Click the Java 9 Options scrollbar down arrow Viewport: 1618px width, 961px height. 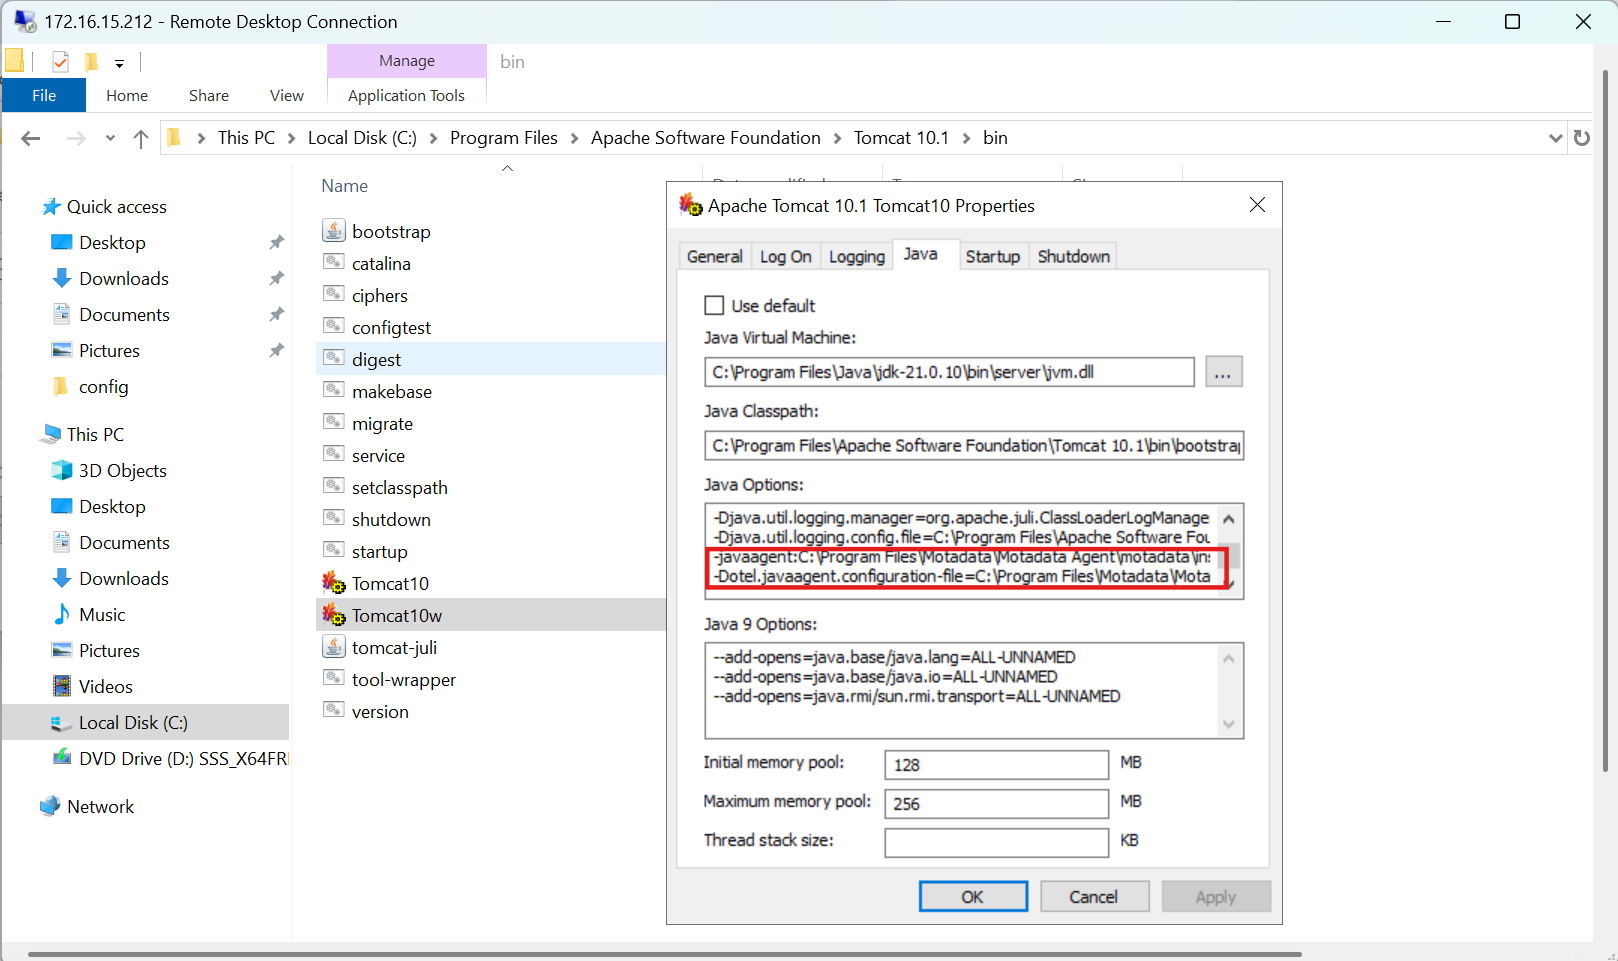tap(1229, 724)
